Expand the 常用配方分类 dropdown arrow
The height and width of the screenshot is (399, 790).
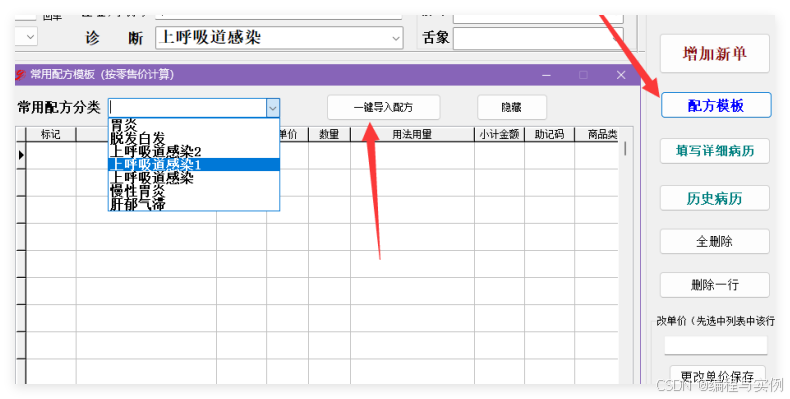click(273, 108)
